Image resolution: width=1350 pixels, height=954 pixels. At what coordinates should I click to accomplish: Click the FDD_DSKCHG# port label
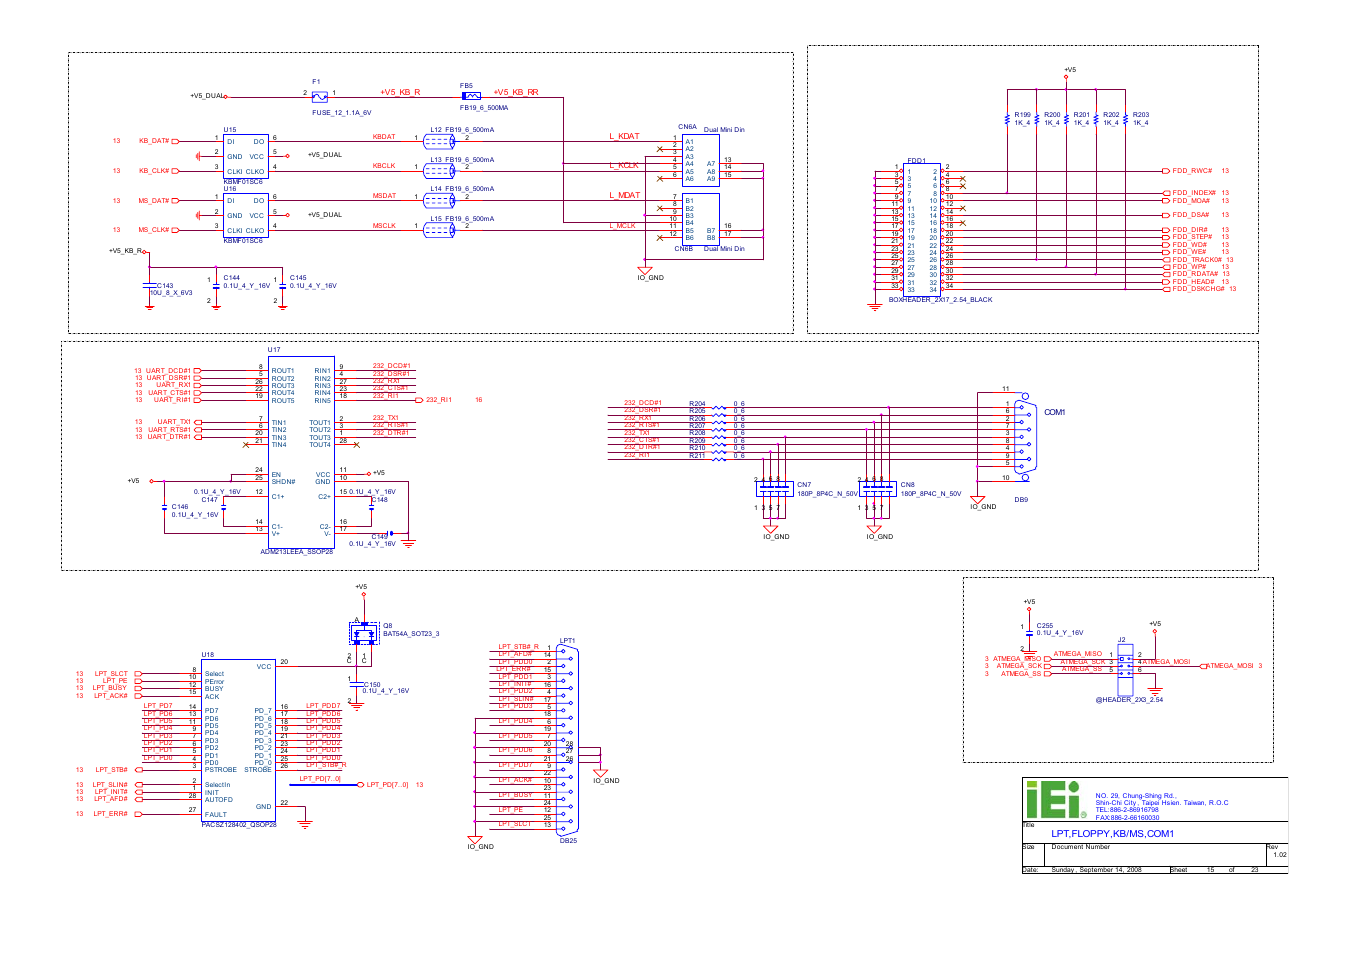point(1198,289)
